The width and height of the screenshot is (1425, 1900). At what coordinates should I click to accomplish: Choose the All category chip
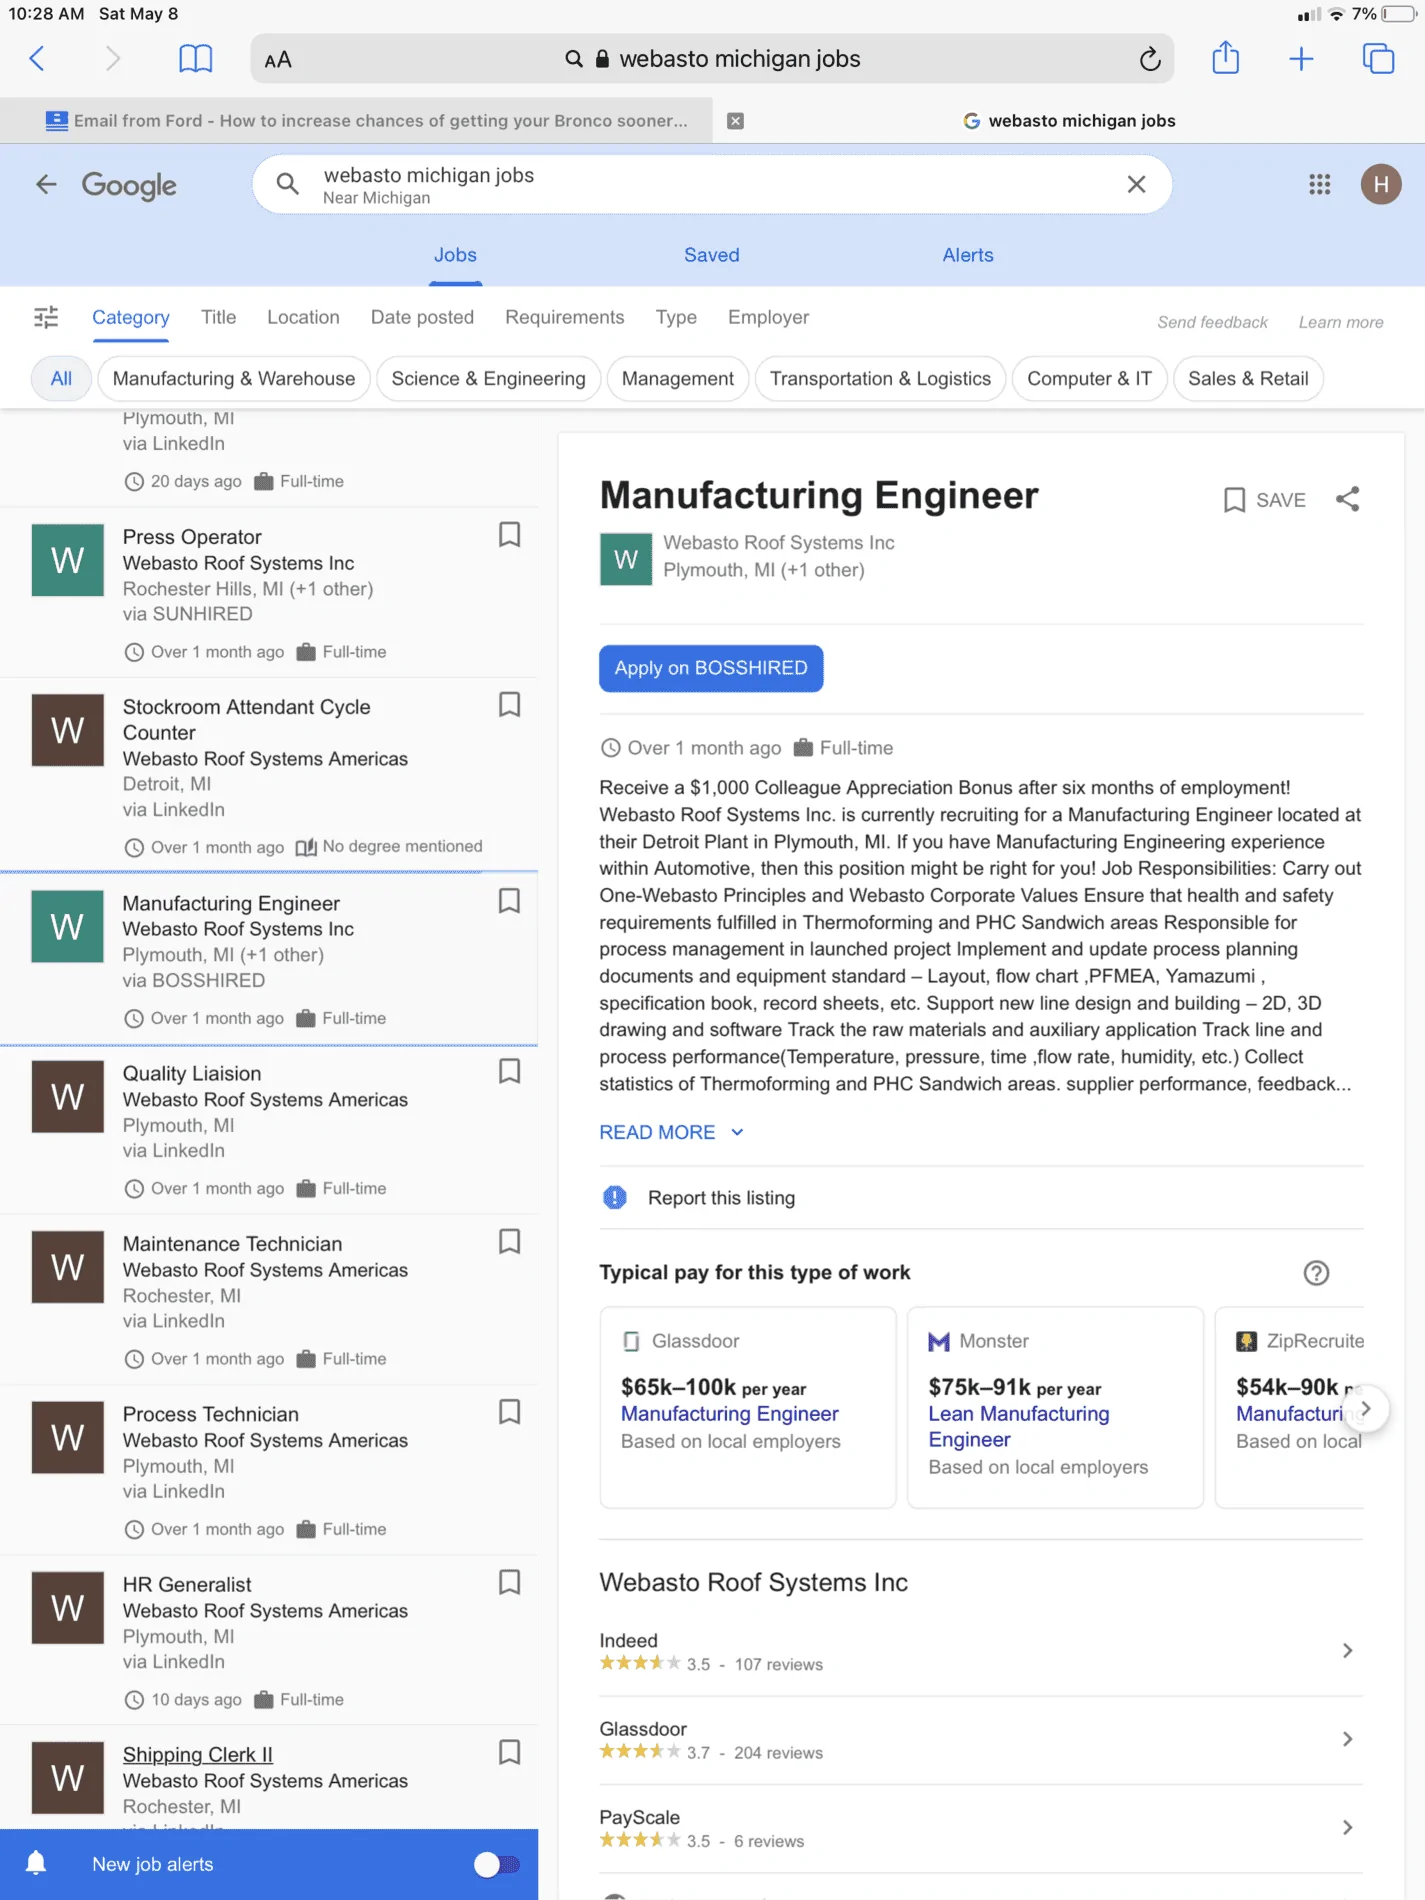tap(61, 379)
